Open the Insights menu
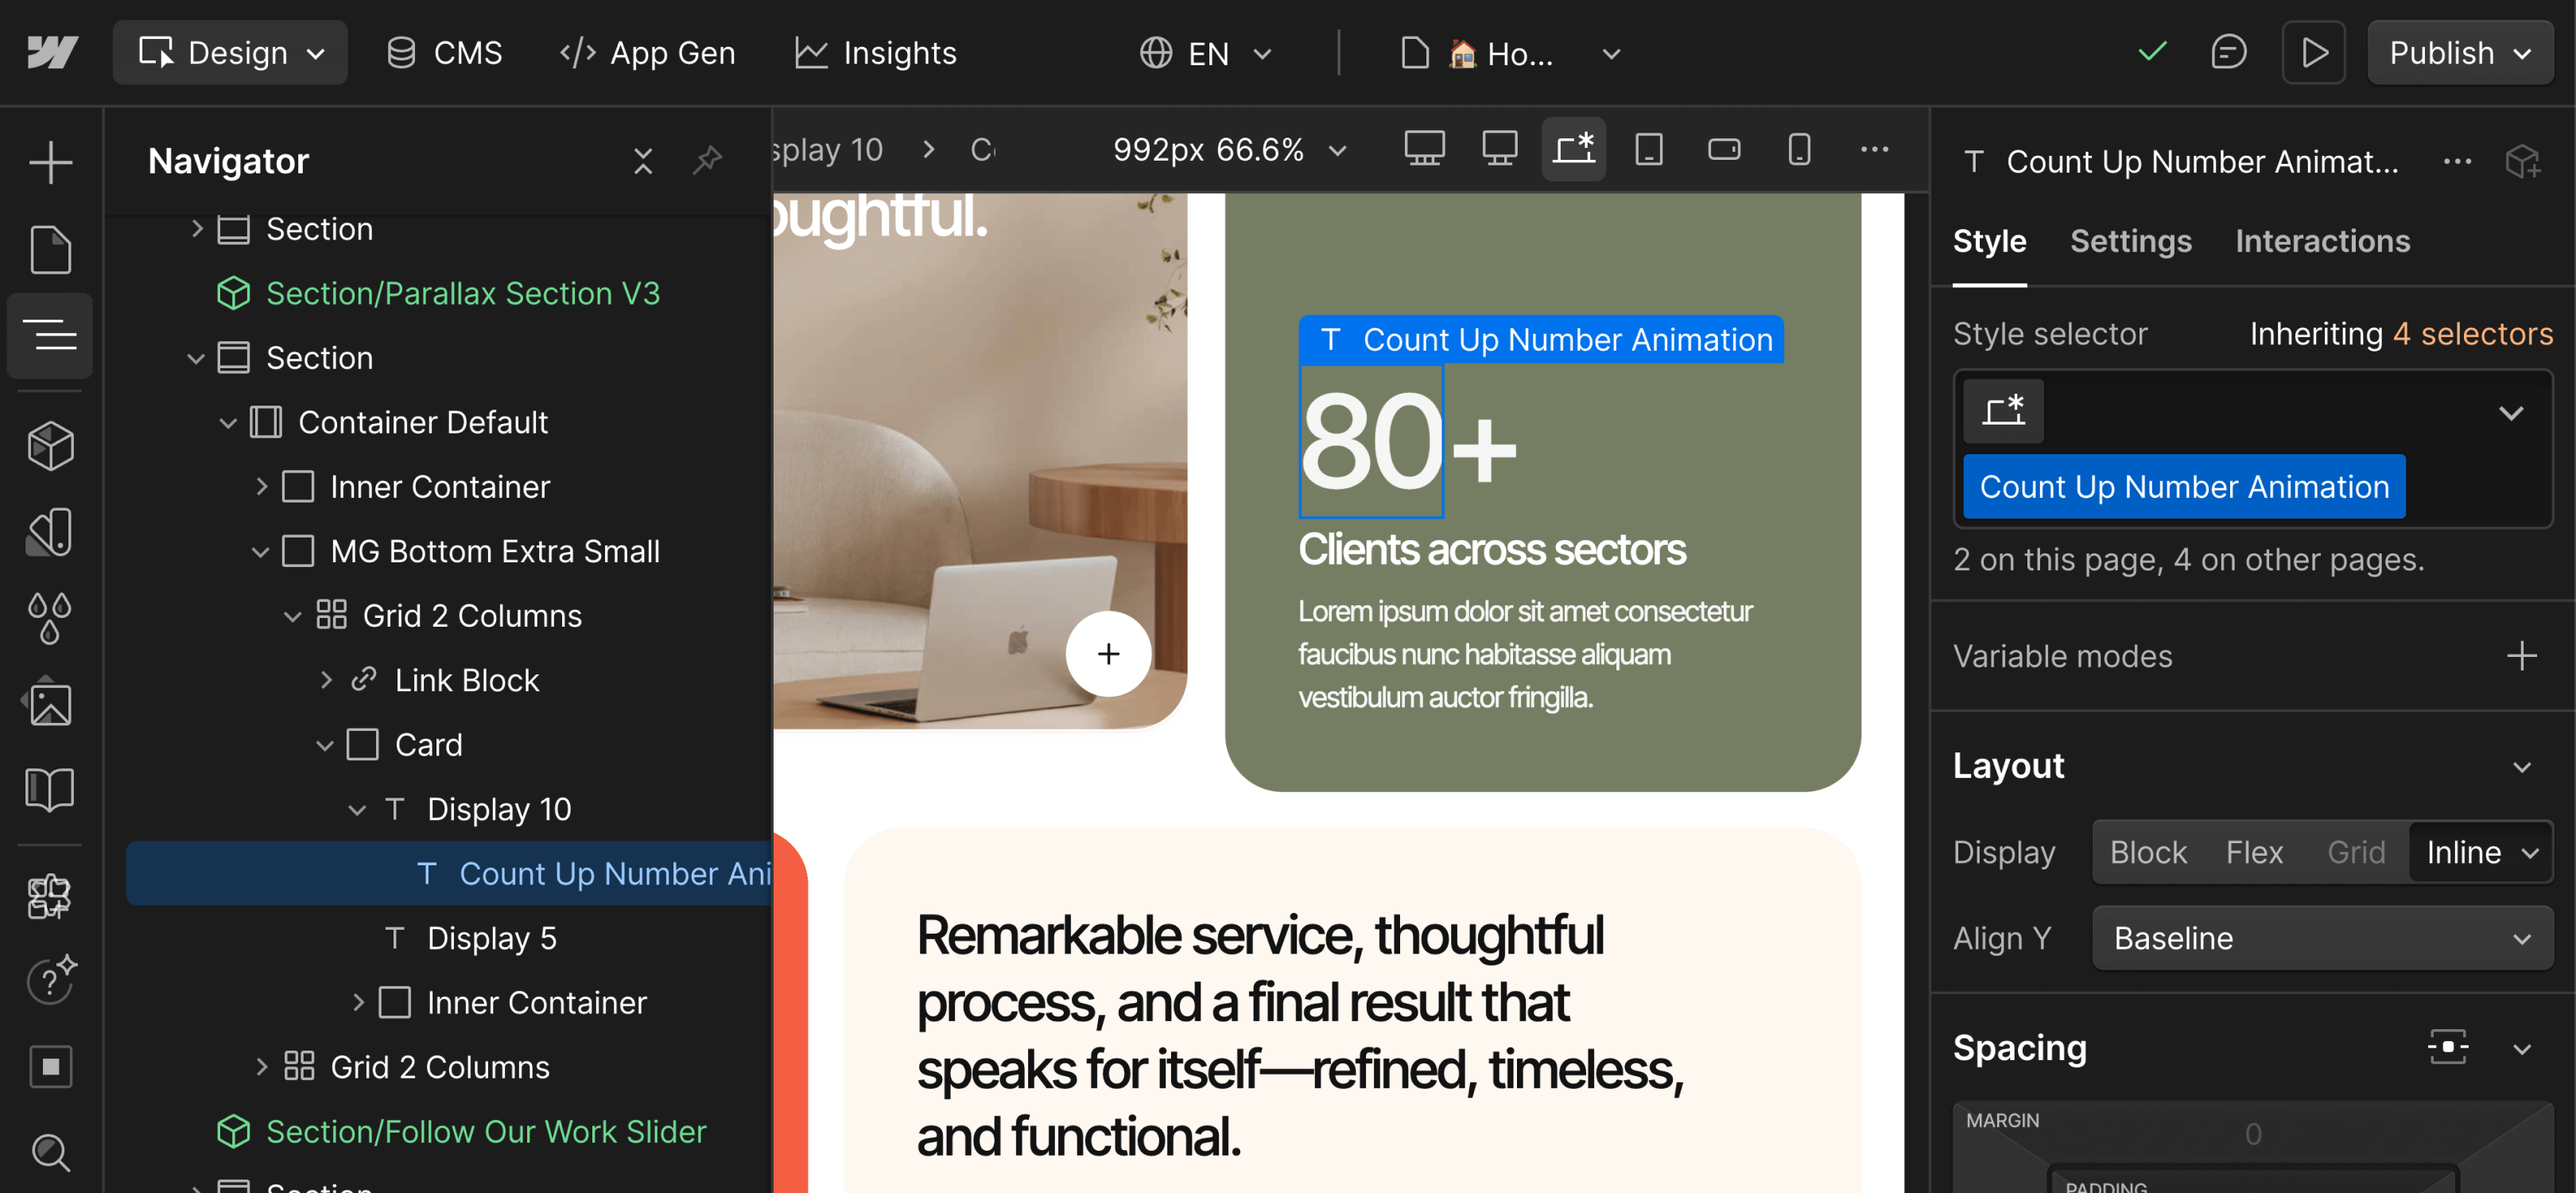The width and height of the screenshot is (2576, 1193). [876, 52]
